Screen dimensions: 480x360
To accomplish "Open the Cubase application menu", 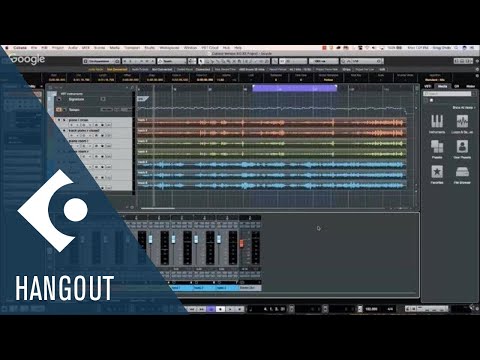I will click(x=20, y=48).
